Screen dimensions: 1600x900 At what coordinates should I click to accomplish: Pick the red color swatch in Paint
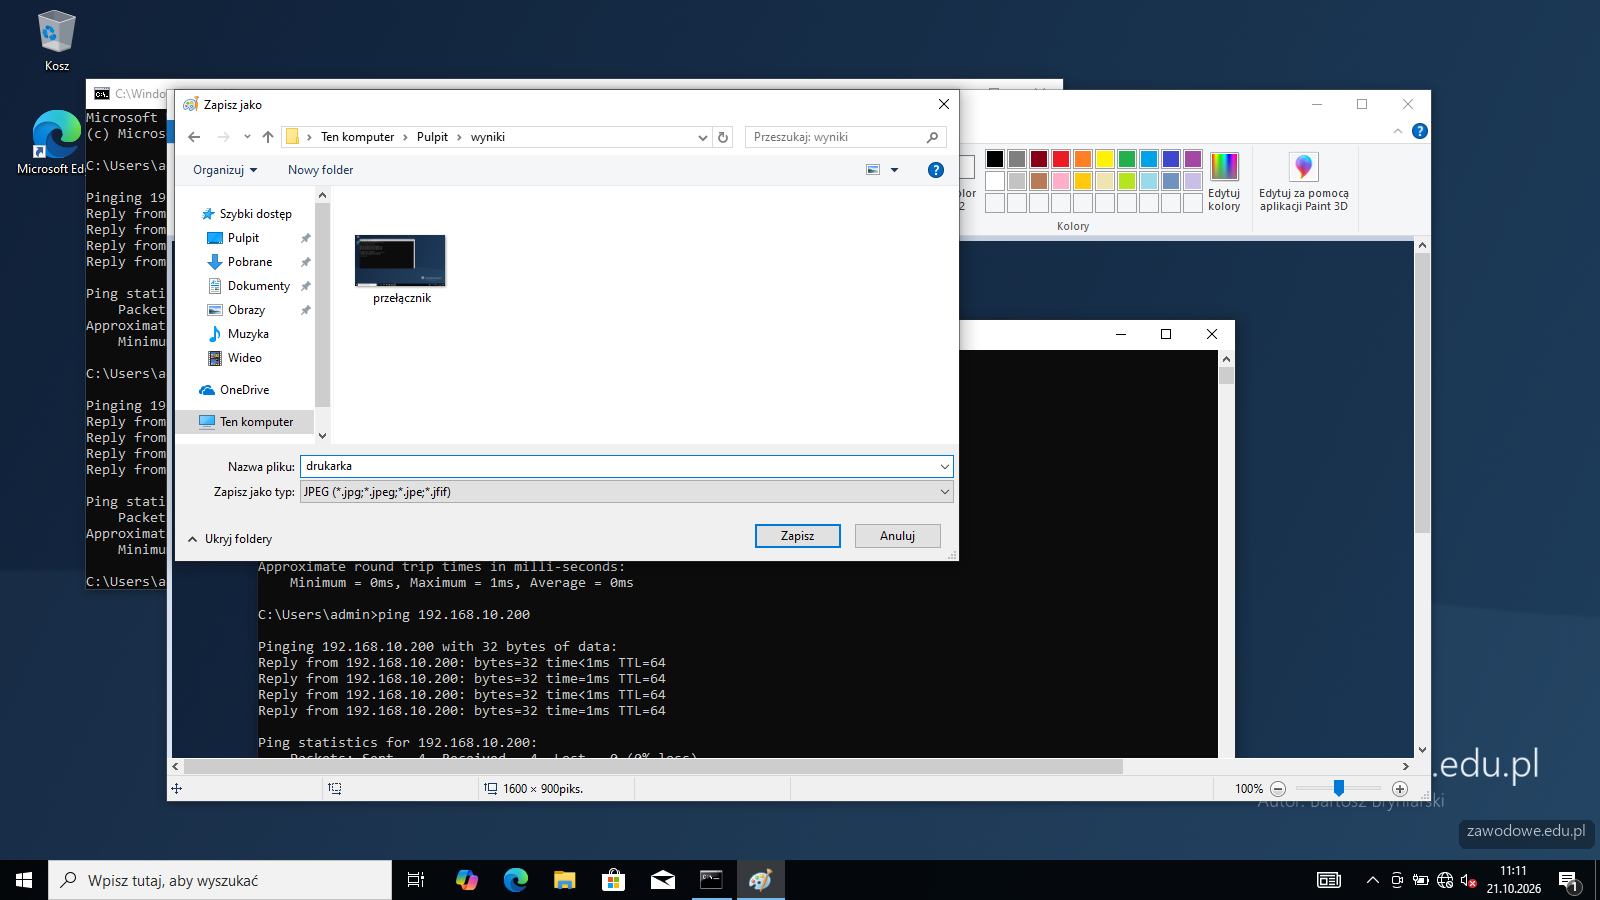pos(1061,159)
